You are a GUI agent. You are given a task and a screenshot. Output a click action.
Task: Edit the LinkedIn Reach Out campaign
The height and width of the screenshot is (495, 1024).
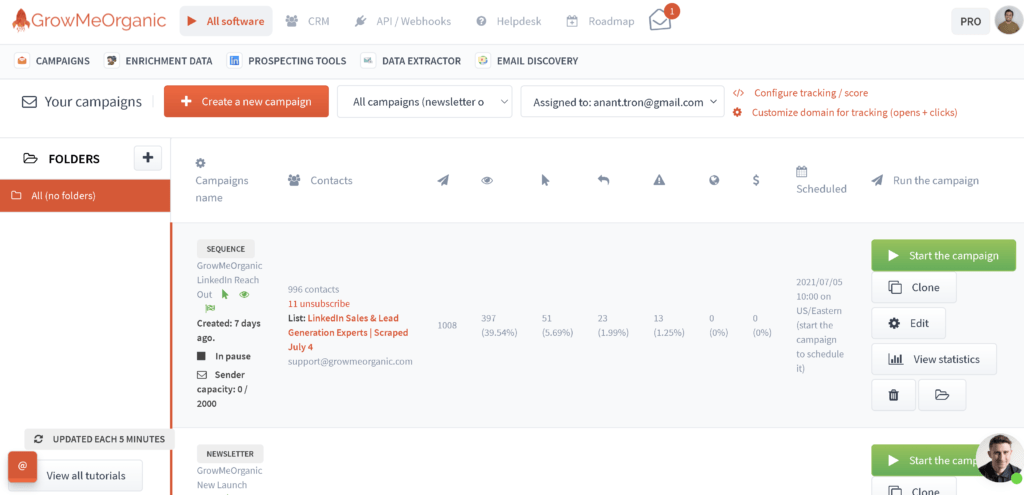[909, 323]
